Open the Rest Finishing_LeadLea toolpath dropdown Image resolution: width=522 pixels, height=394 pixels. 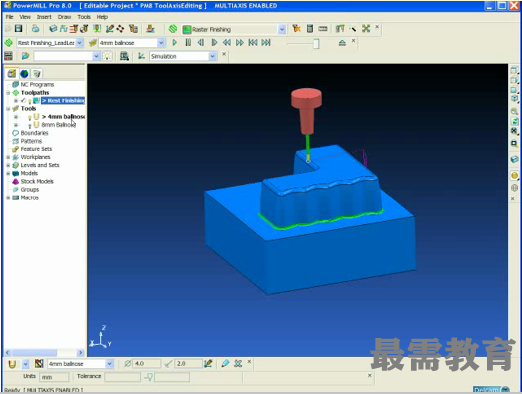point(79,43)
